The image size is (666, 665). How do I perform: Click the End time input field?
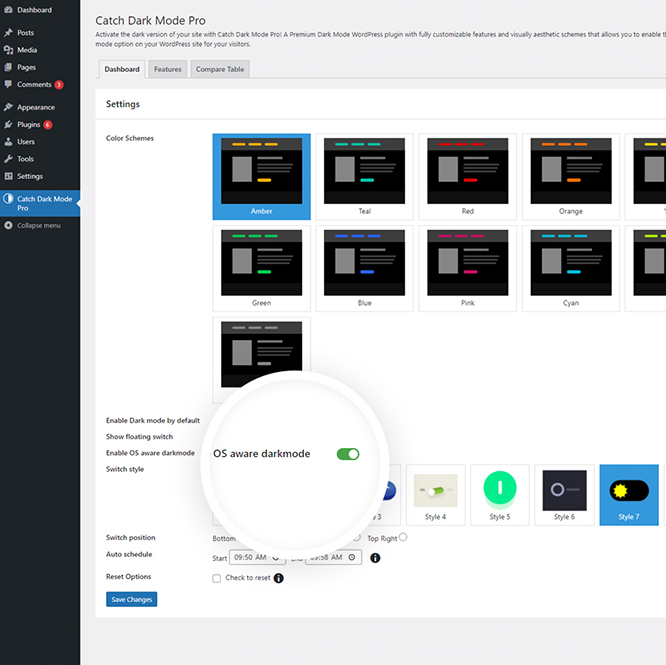[333, 557]
